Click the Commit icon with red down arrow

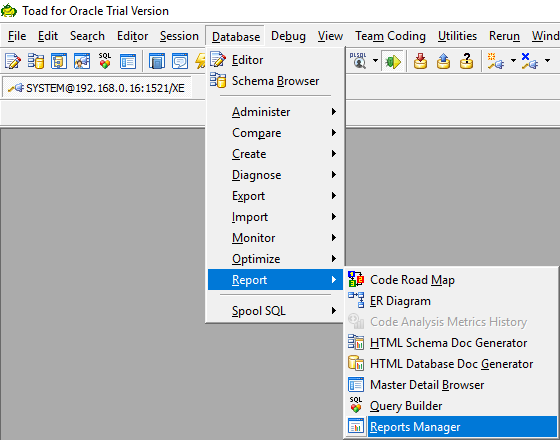point(420,61)
